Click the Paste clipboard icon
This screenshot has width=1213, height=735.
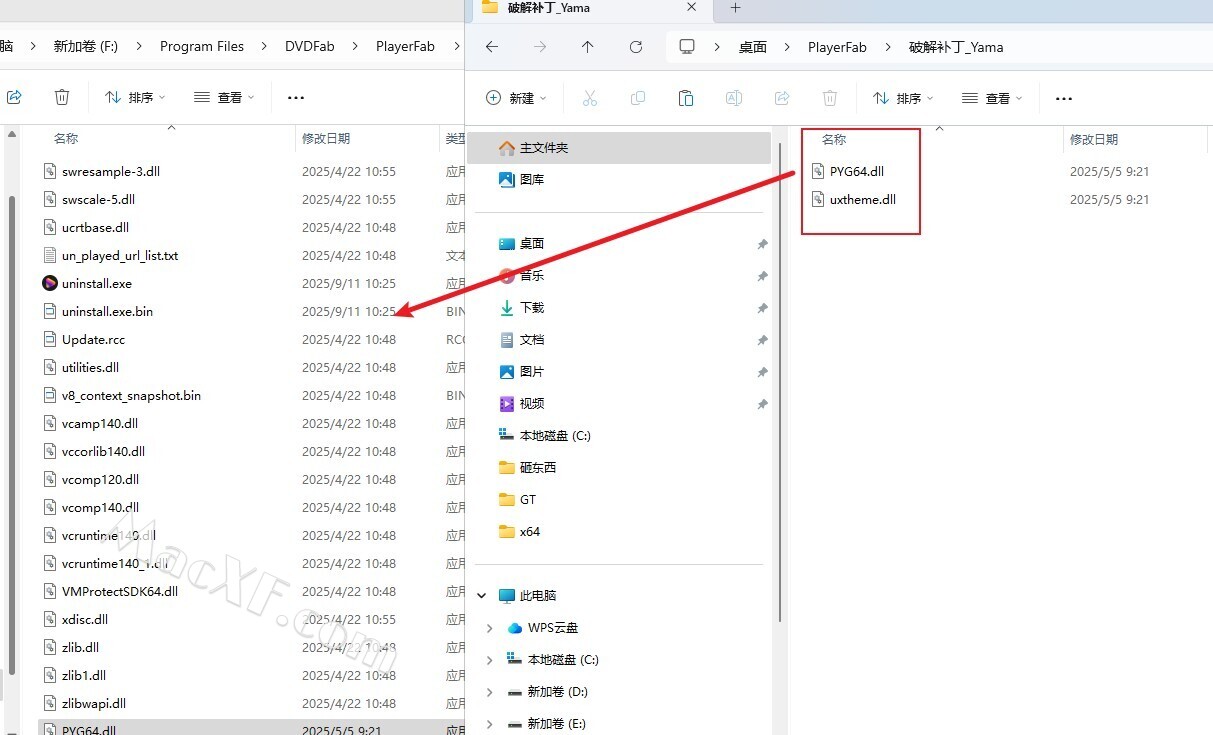685,98
